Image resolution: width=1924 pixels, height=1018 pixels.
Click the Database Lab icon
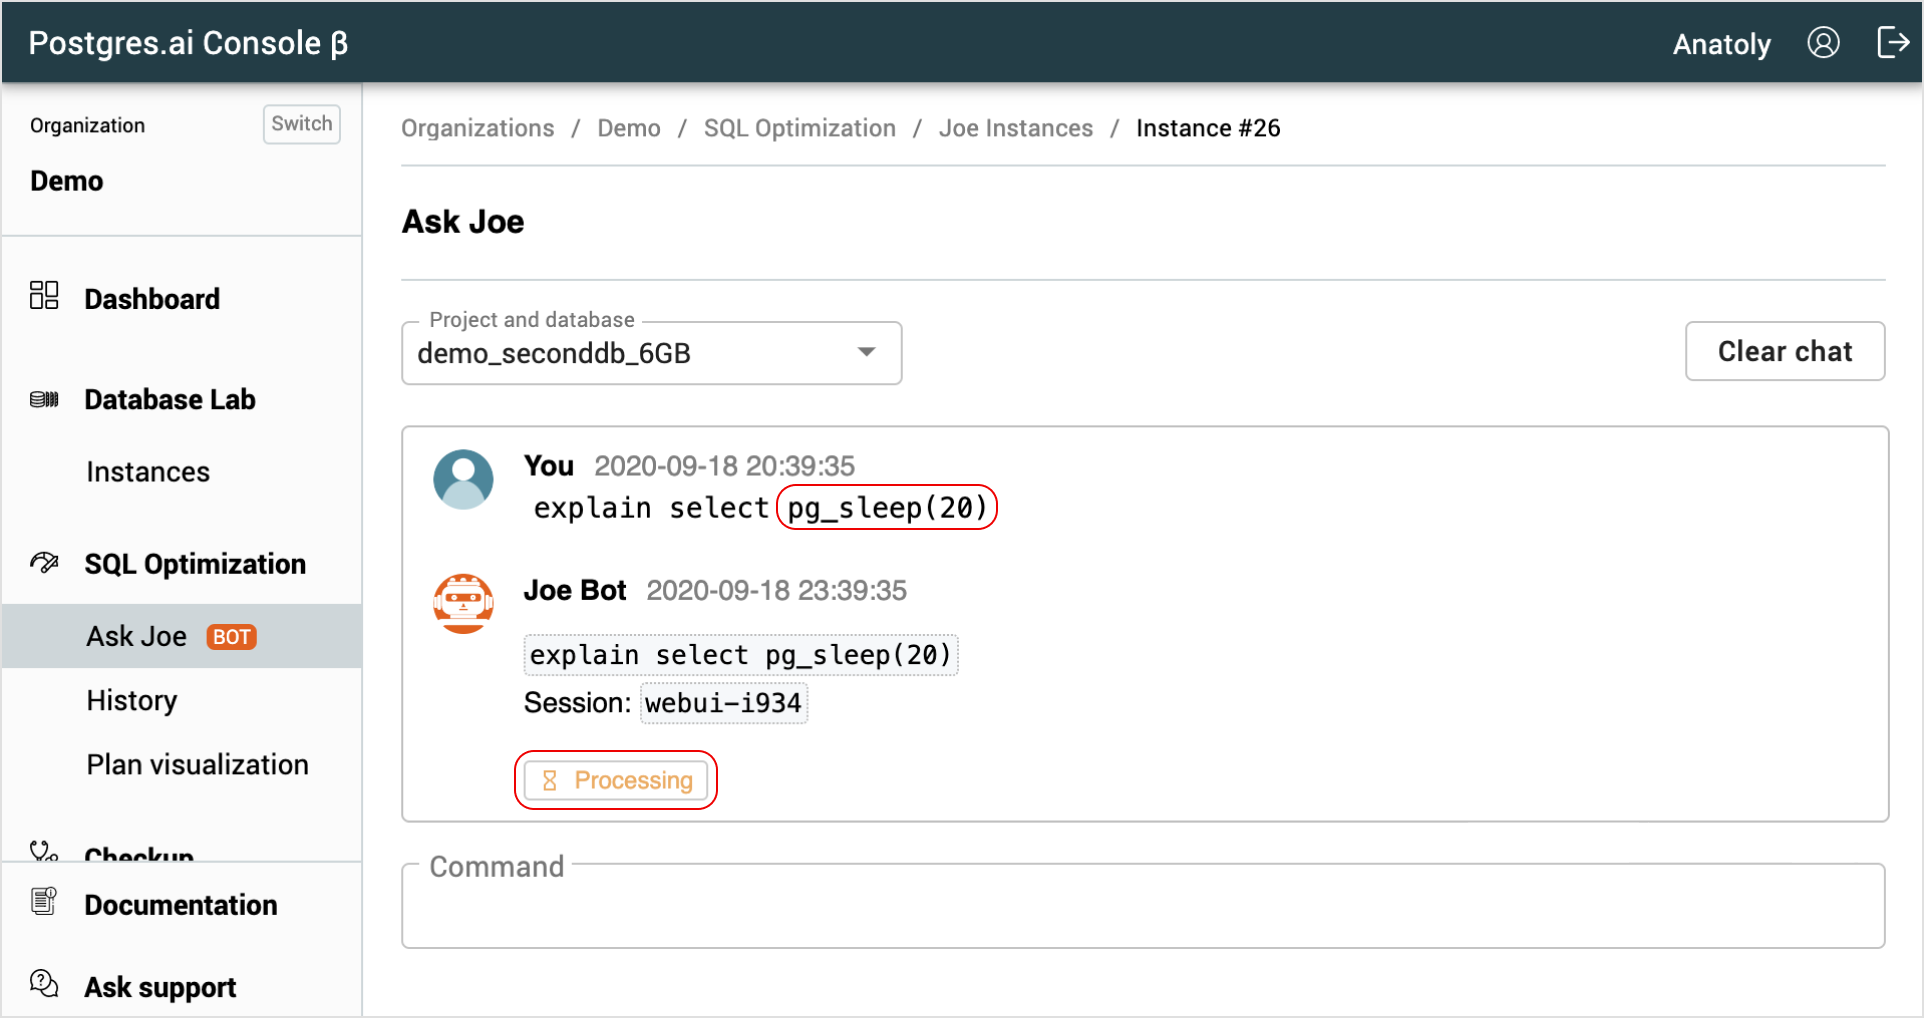[x=44, y=399]
